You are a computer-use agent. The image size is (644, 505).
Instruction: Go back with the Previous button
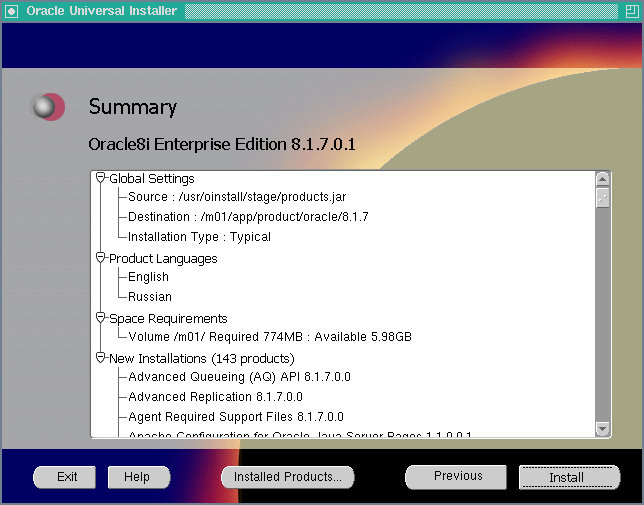[458, 476]
